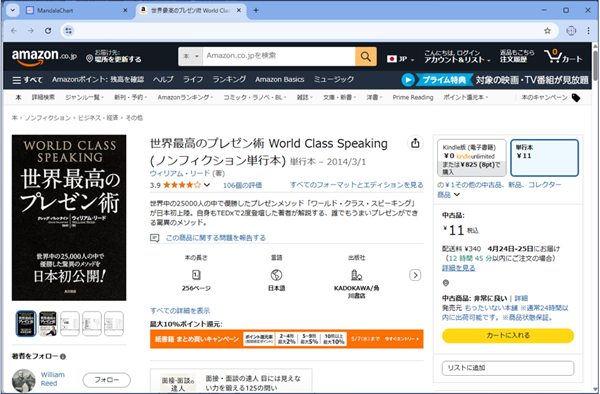Switch to the MandalaChart tab
This screenshot has height=394, width=600.
[x=77, y=11]
